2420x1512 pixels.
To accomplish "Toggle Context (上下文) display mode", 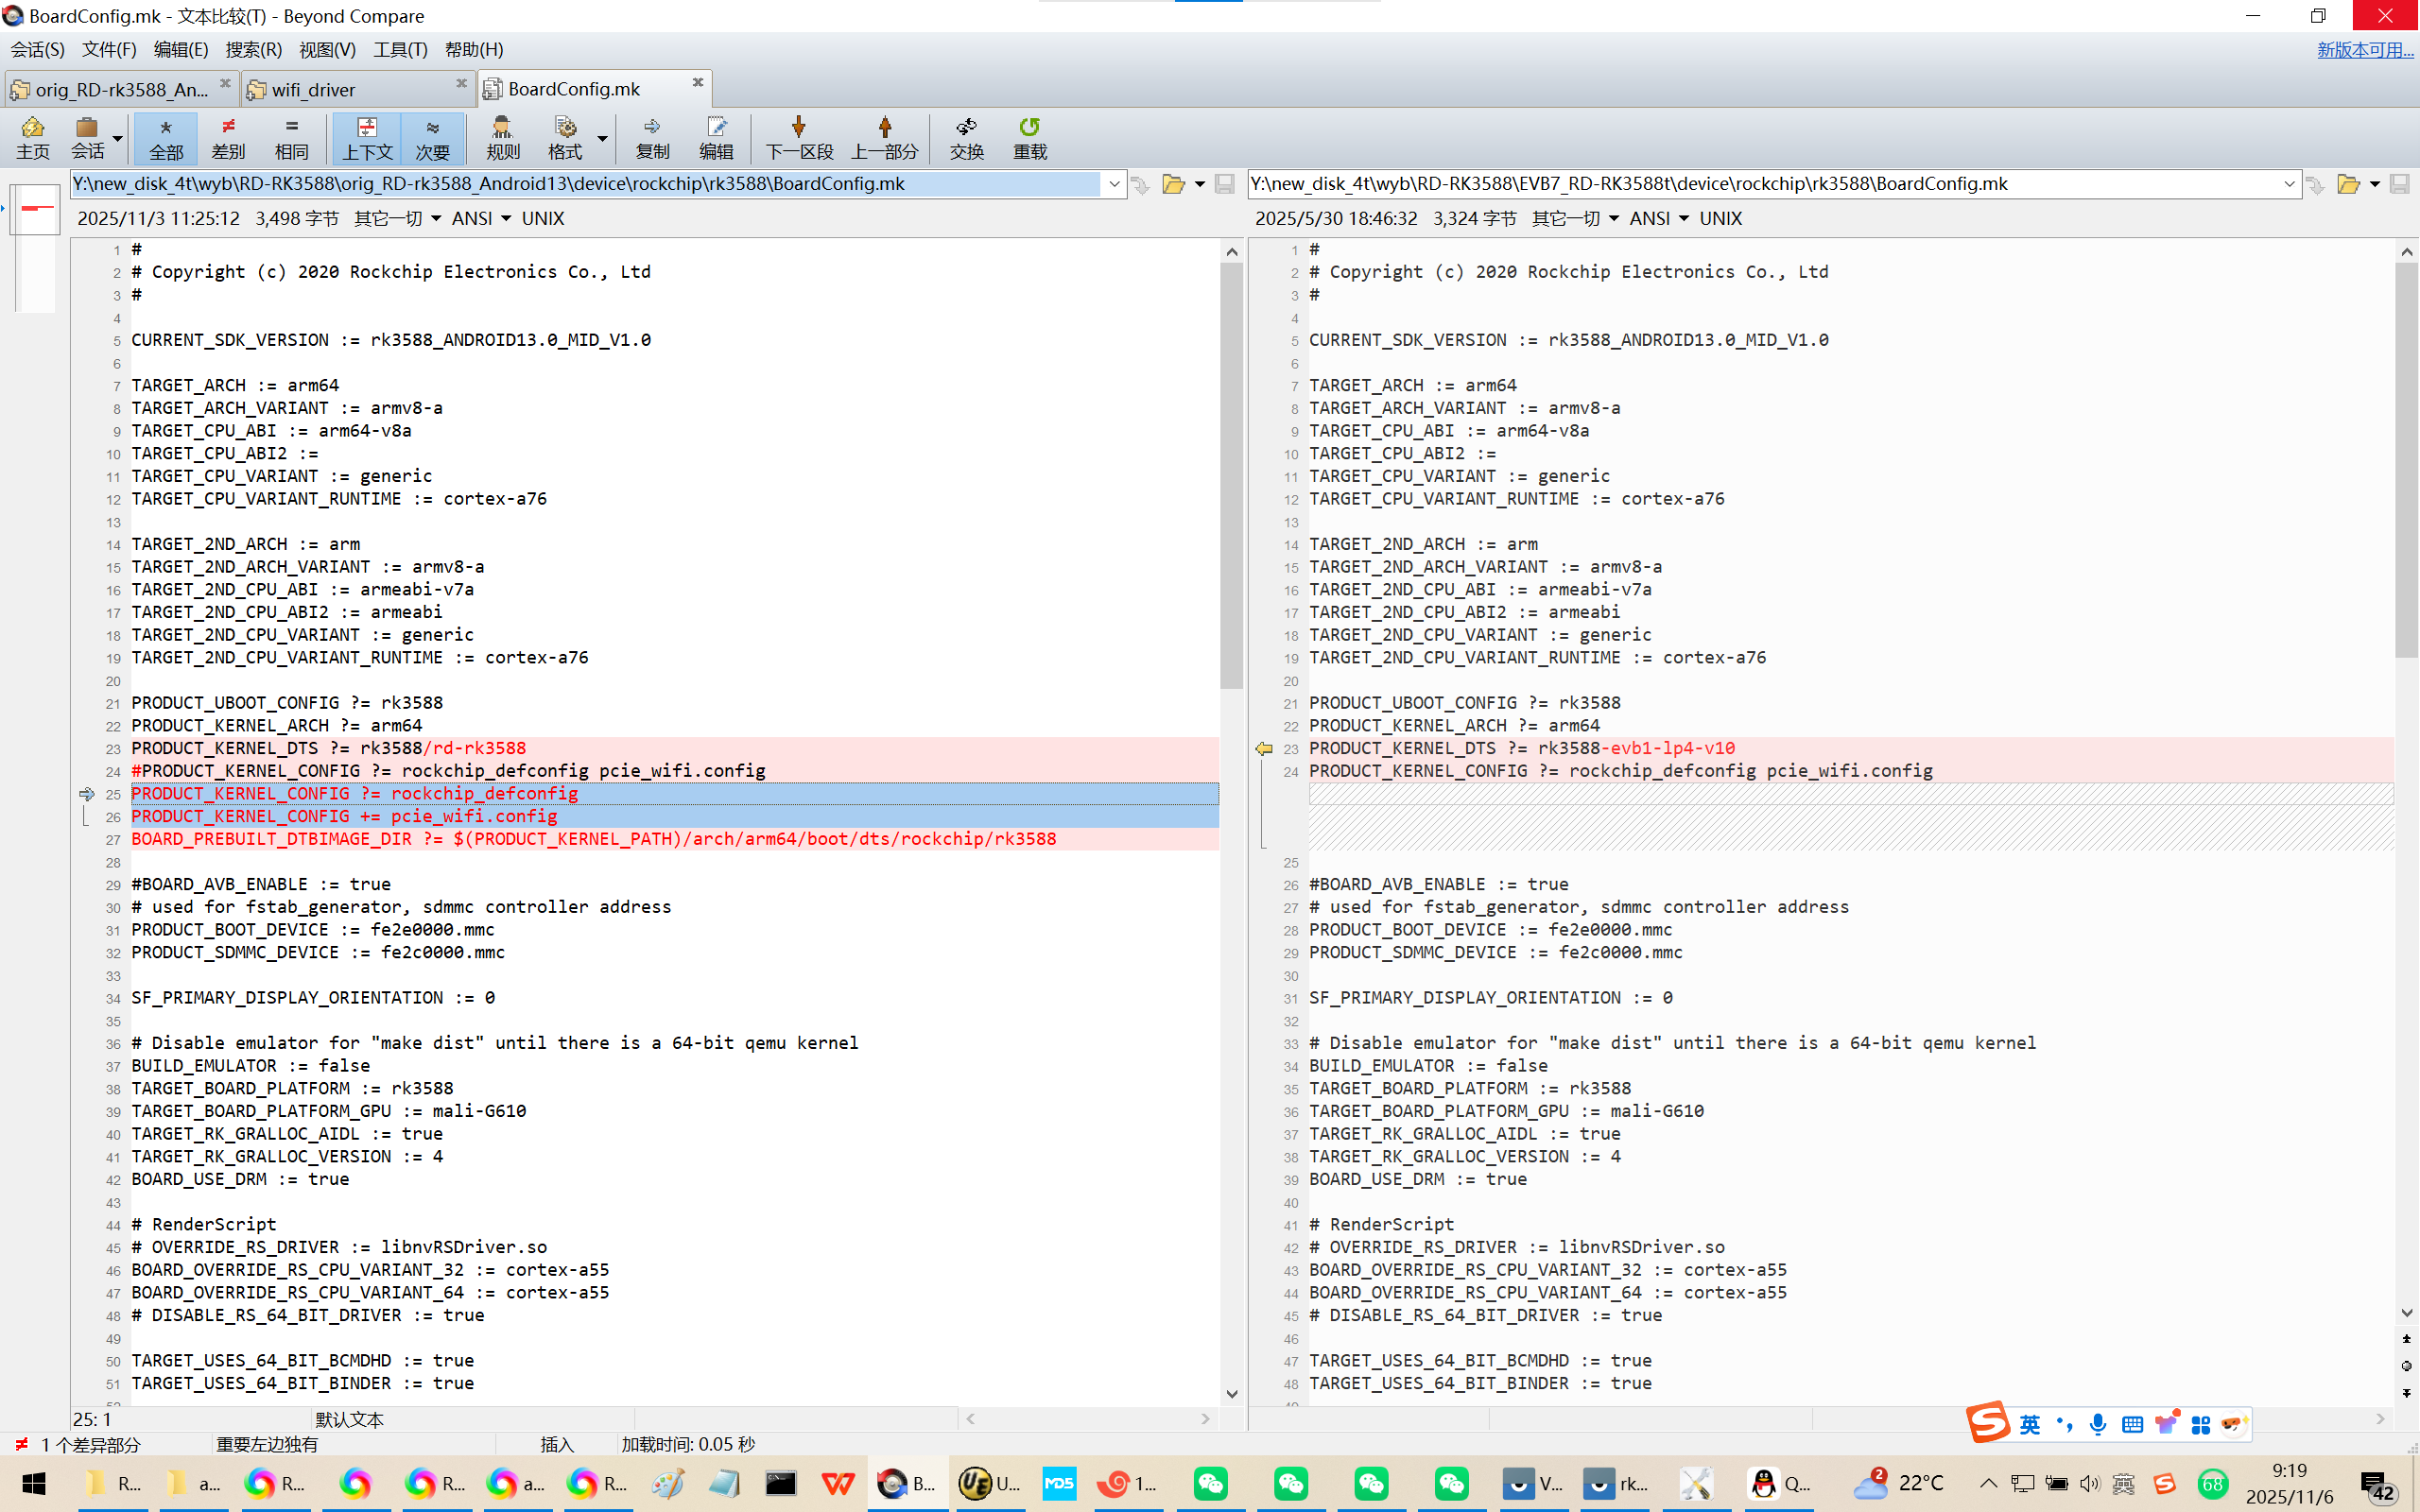I will pyautogui.click(x=367, y=137).
